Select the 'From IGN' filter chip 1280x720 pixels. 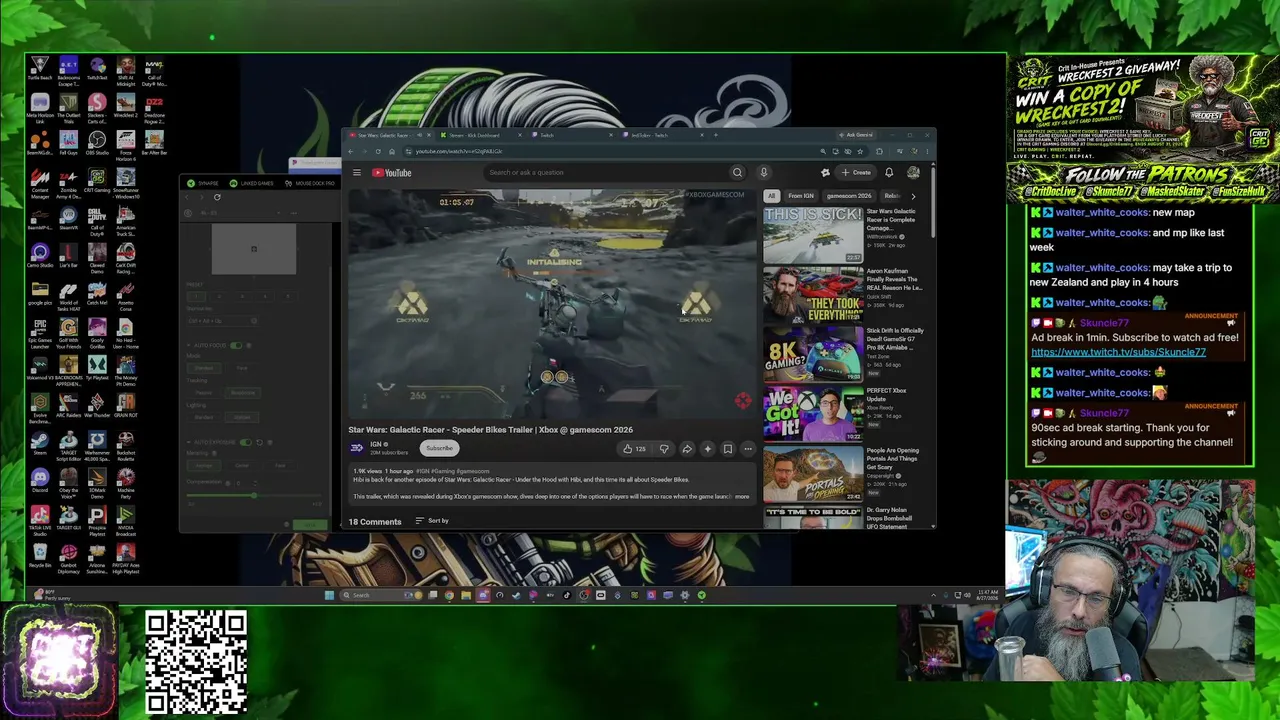pos(801,196)
